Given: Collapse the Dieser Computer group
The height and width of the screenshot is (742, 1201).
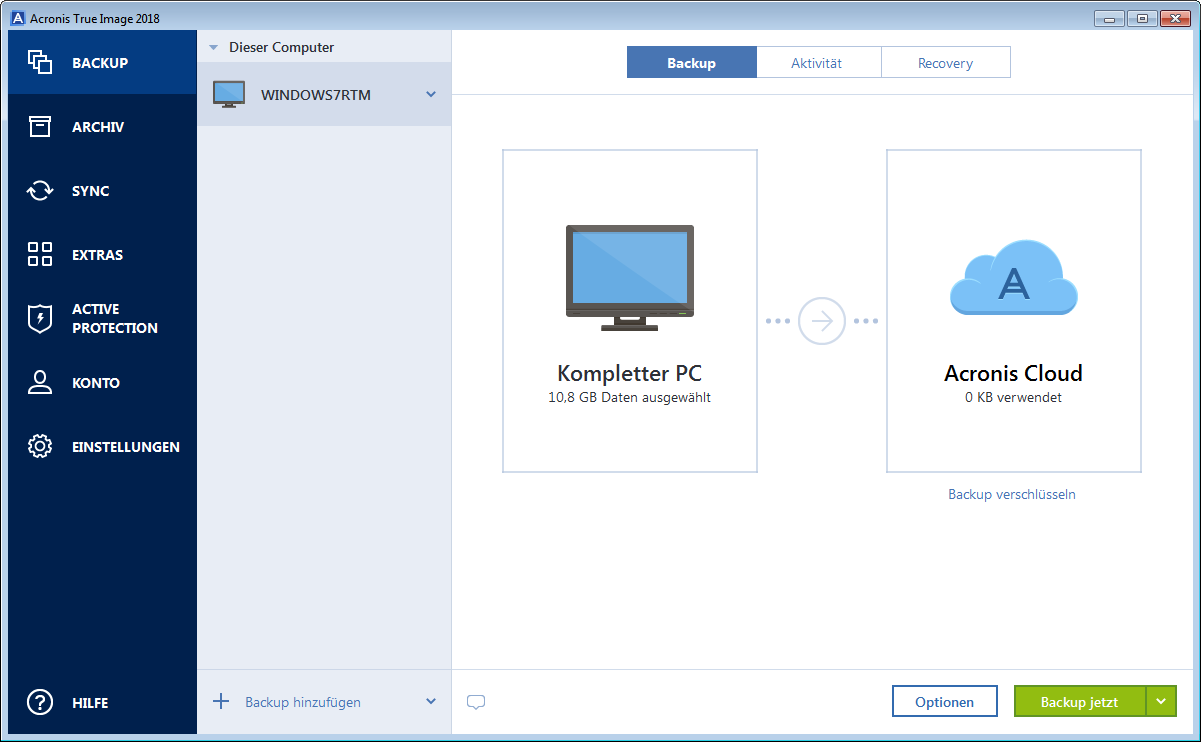Looking at the screenshot, I should pyautogui.click(x=213, y=47).
